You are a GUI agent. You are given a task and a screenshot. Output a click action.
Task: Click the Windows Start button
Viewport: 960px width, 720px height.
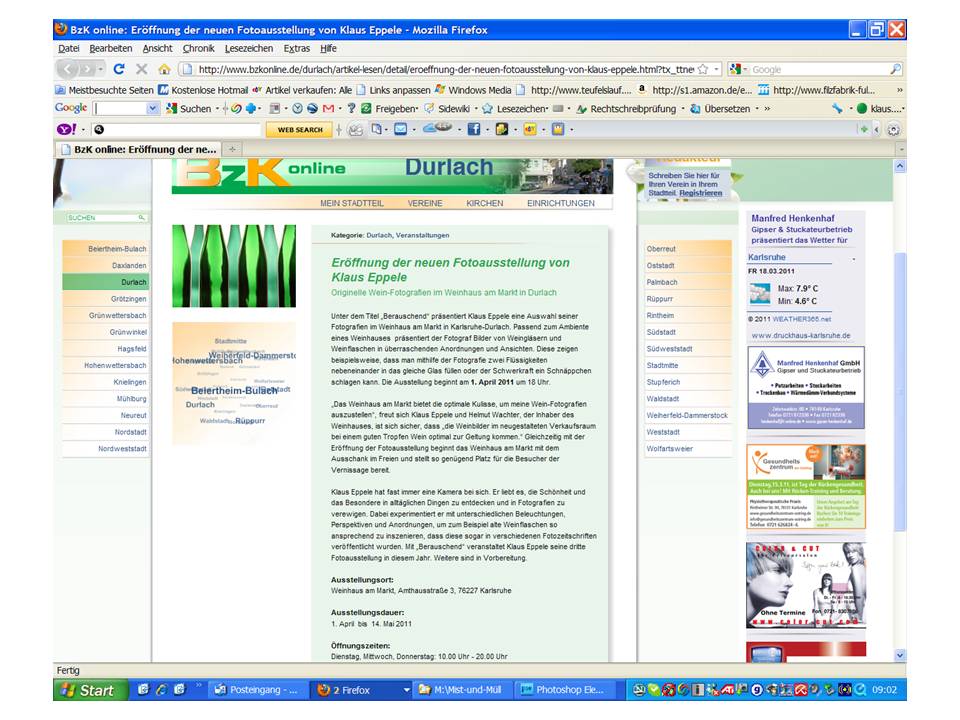[x=88, y=690]
